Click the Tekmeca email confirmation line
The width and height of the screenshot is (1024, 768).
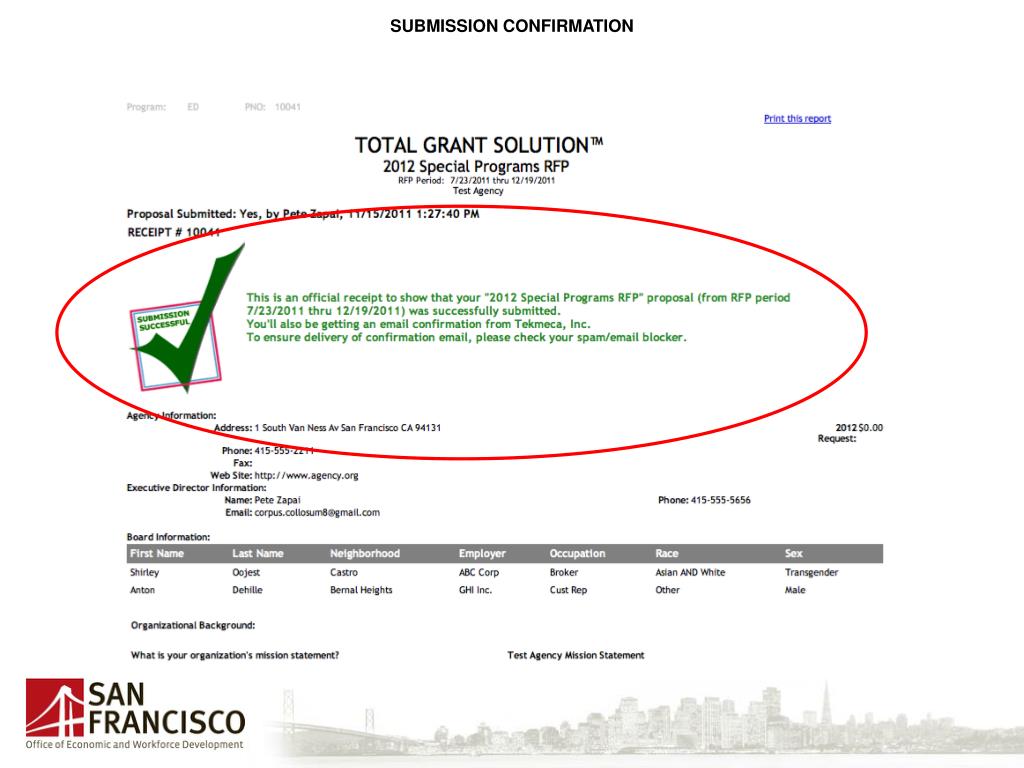point(418,324)
